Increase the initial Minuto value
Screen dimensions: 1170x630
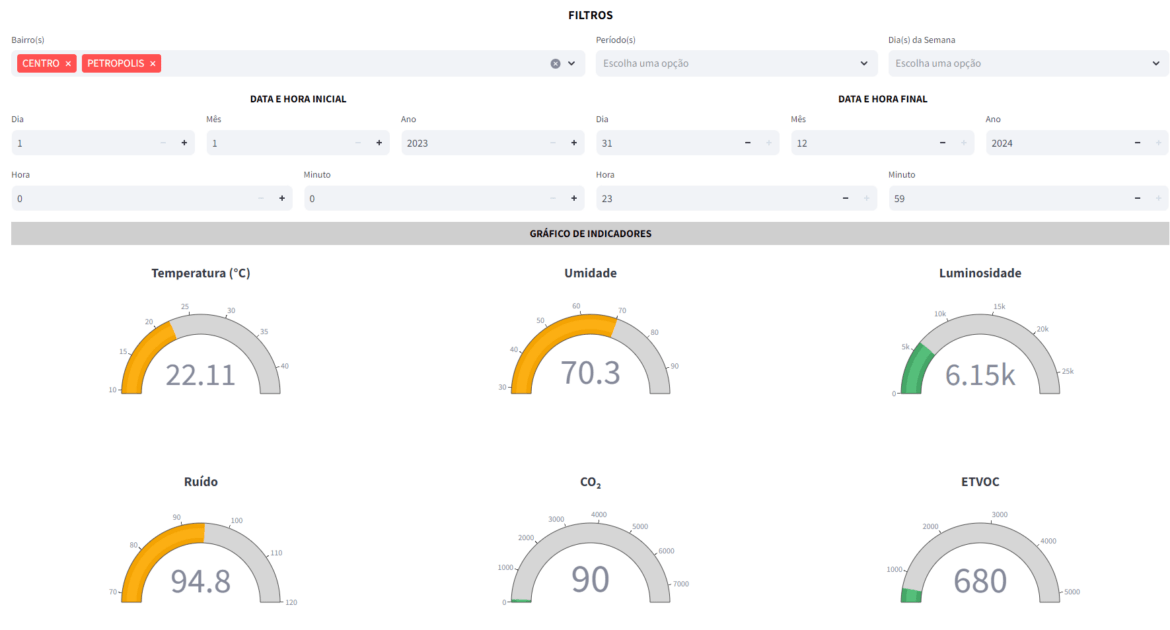(x=574, y=199)
